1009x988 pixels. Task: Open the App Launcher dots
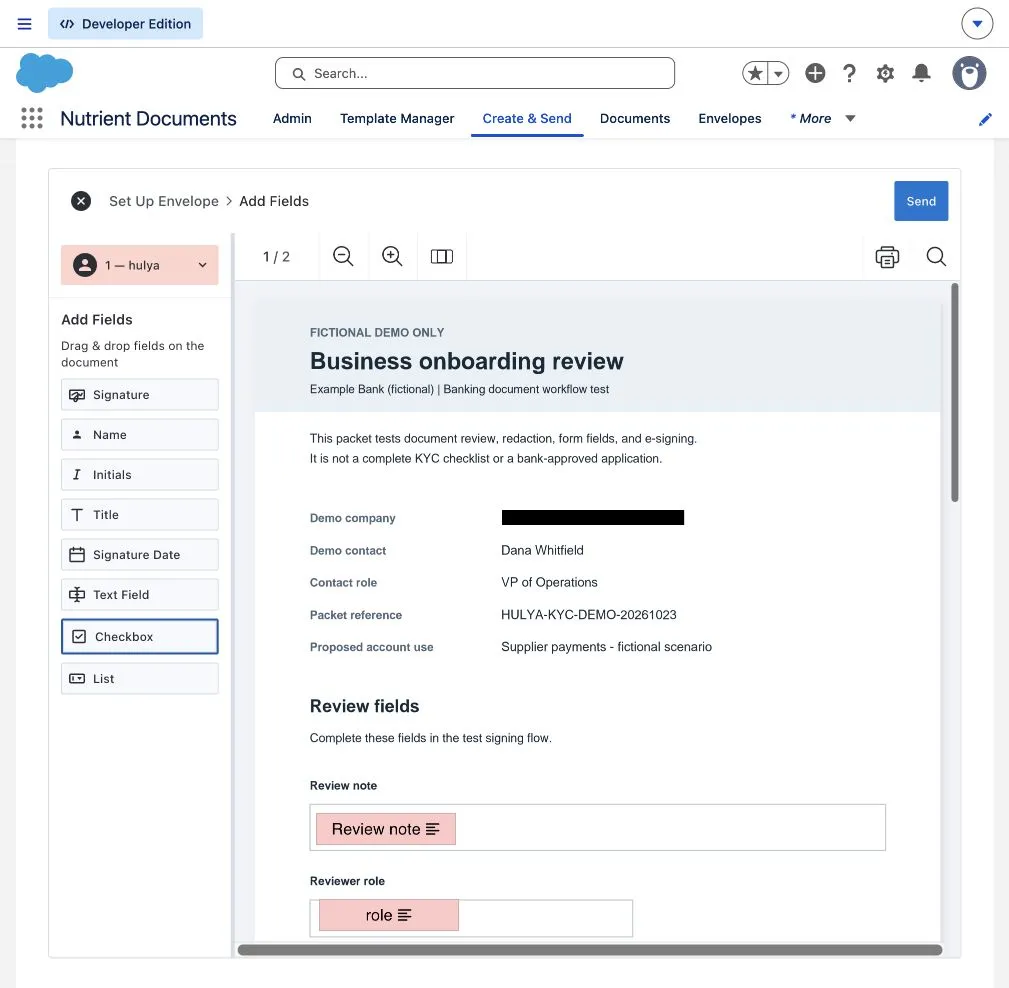coord(32,118)
